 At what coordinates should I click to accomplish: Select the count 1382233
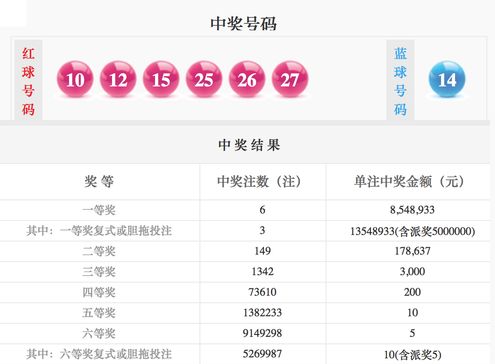[x=262, y=313]
